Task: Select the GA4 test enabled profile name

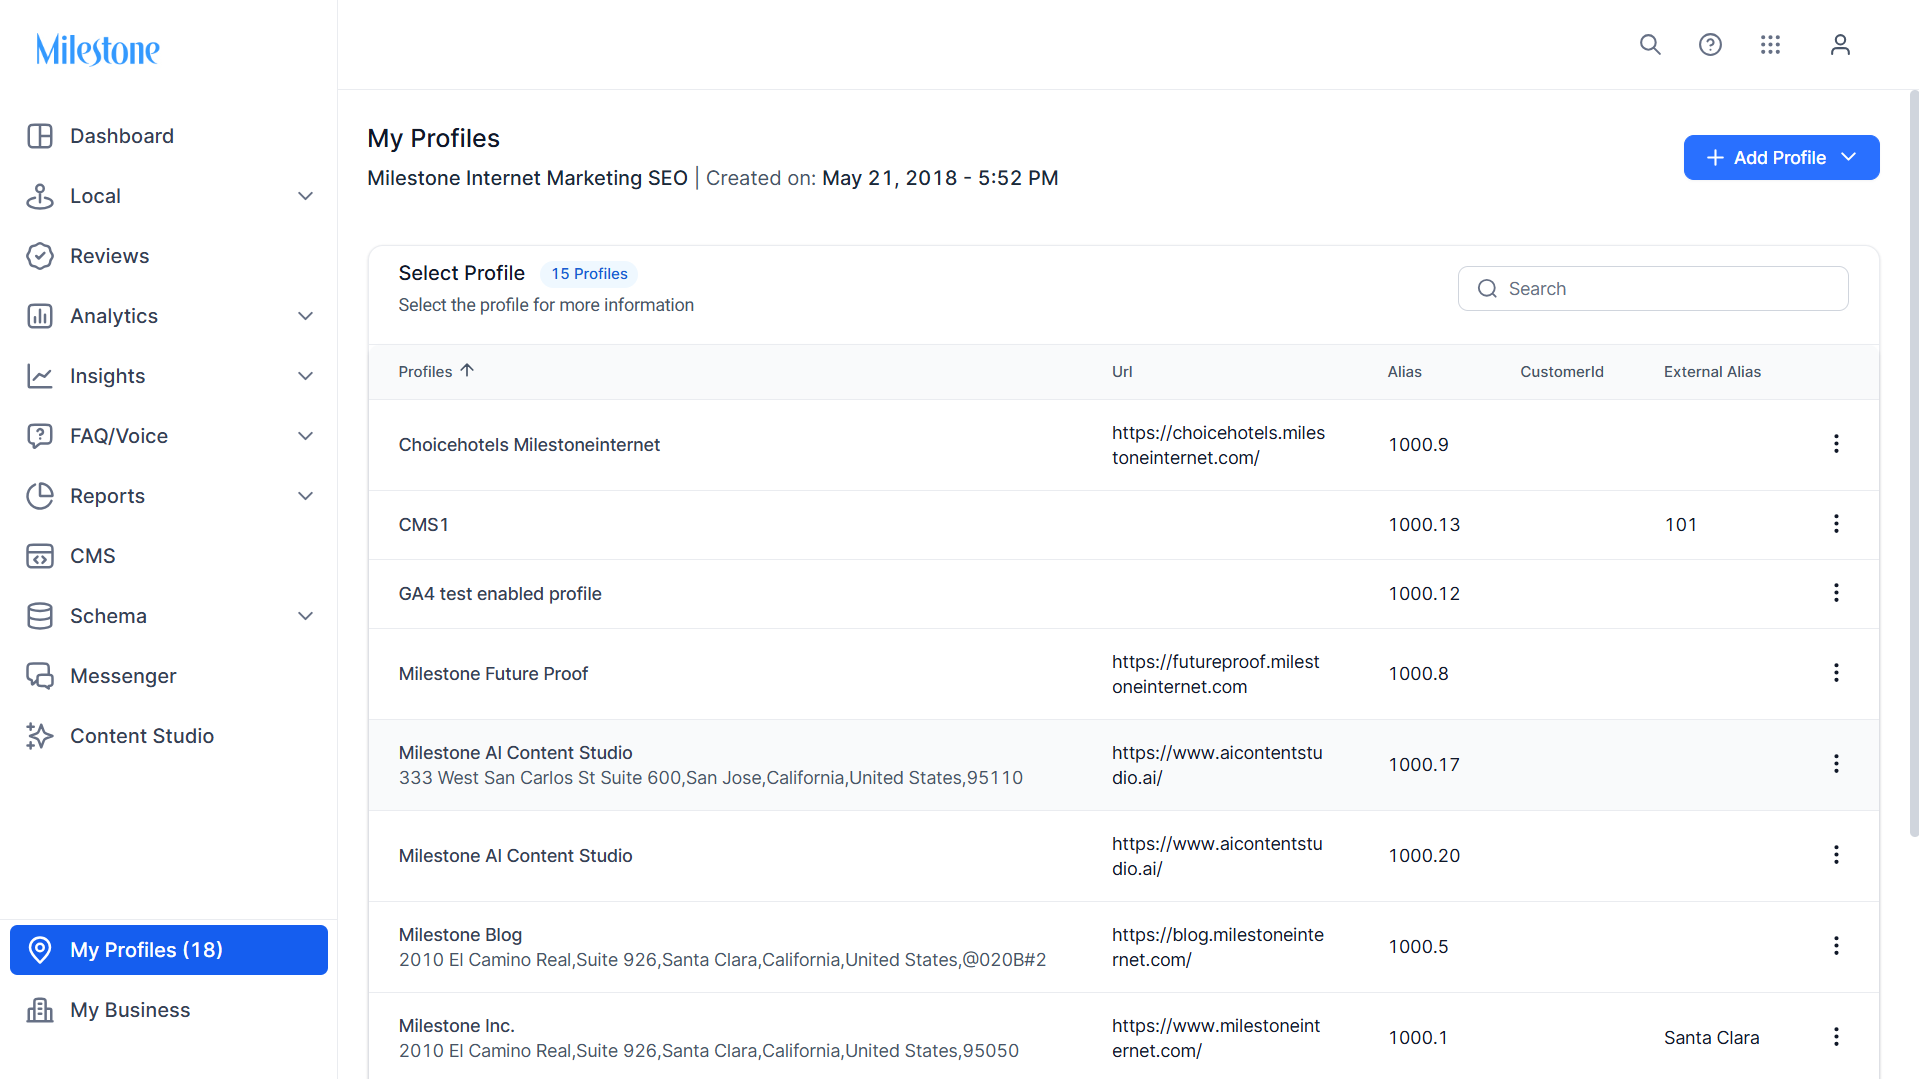Action: 500,594
